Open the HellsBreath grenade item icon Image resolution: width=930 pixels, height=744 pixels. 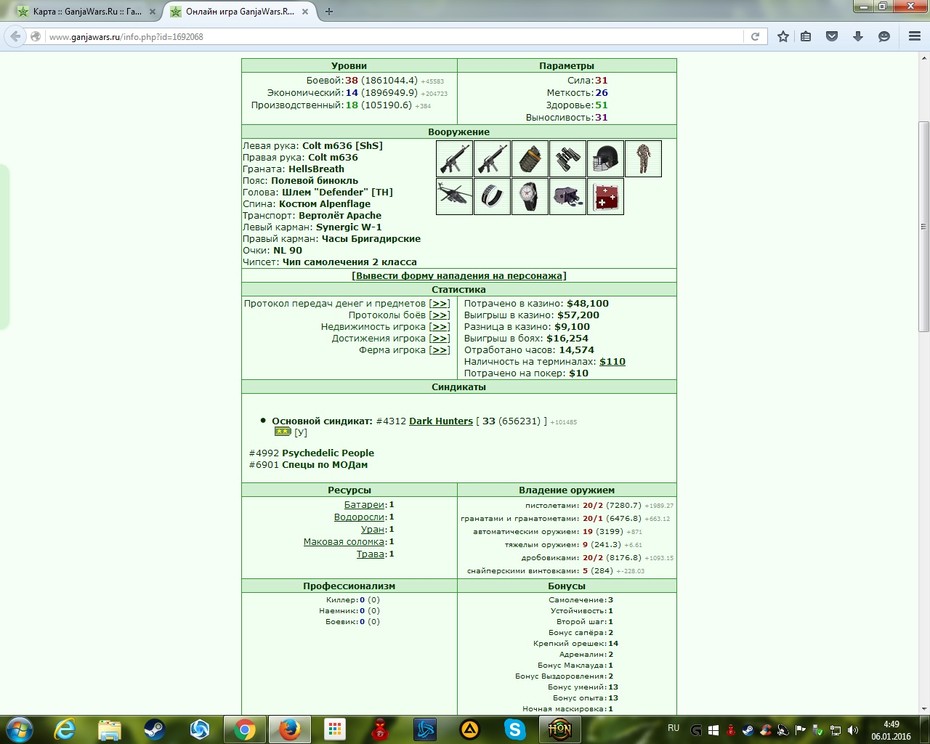click(x=530, y=158)
